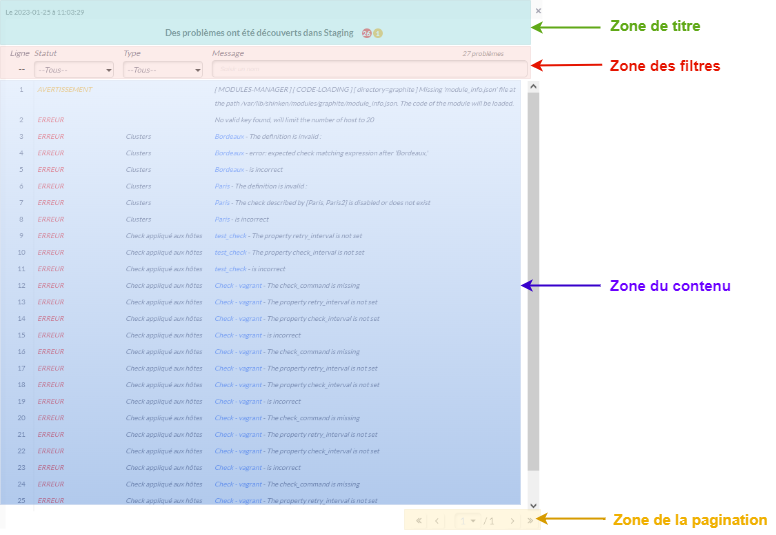Screen dimensions: 776x535
Task: Go to the first page of results
Action: 417,521
